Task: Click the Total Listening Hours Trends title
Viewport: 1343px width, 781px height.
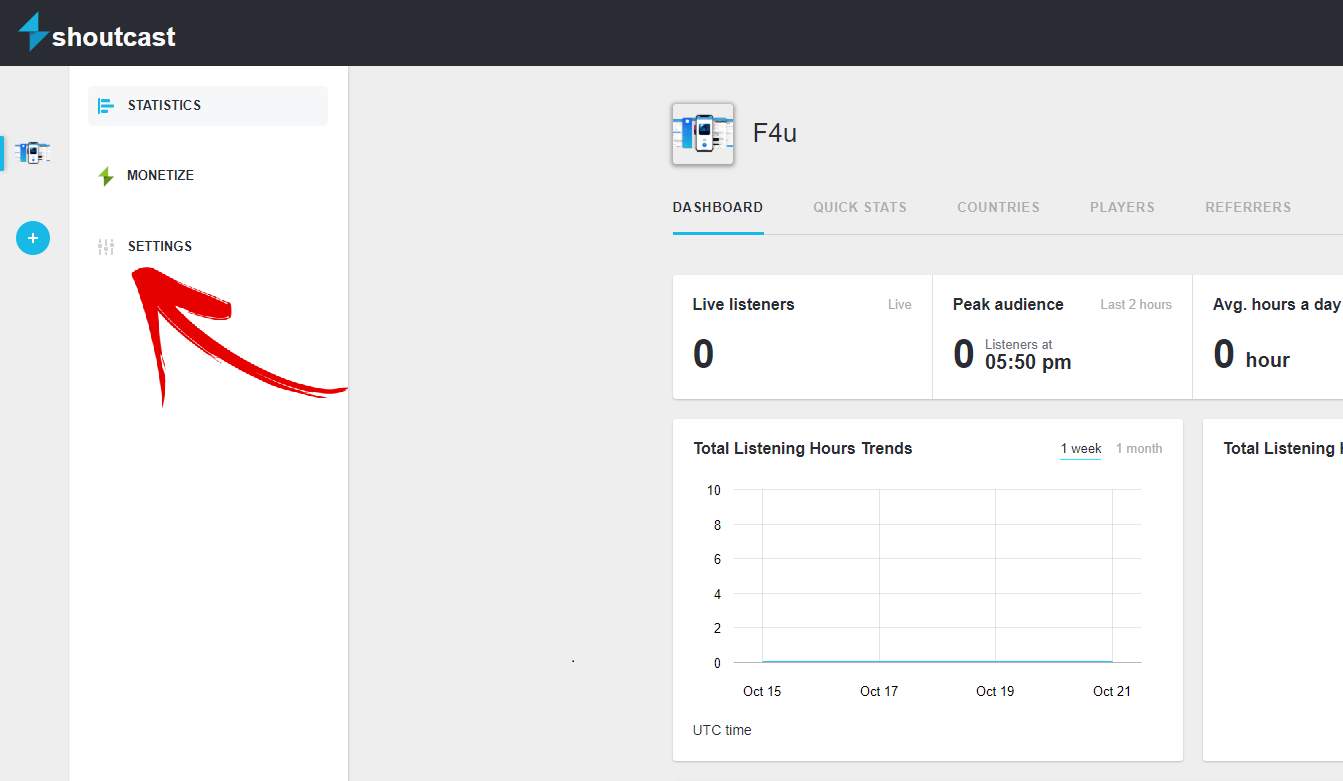Action: pyautogui.click(x=803, y=449)
